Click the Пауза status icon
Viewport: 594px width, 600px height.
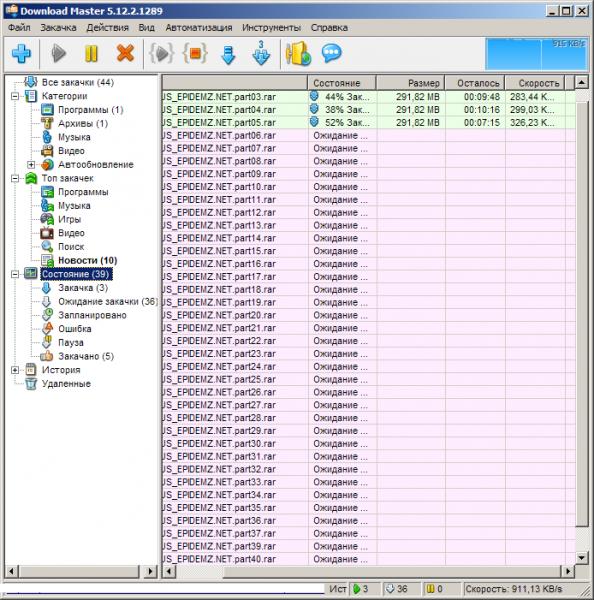[47, 342]
